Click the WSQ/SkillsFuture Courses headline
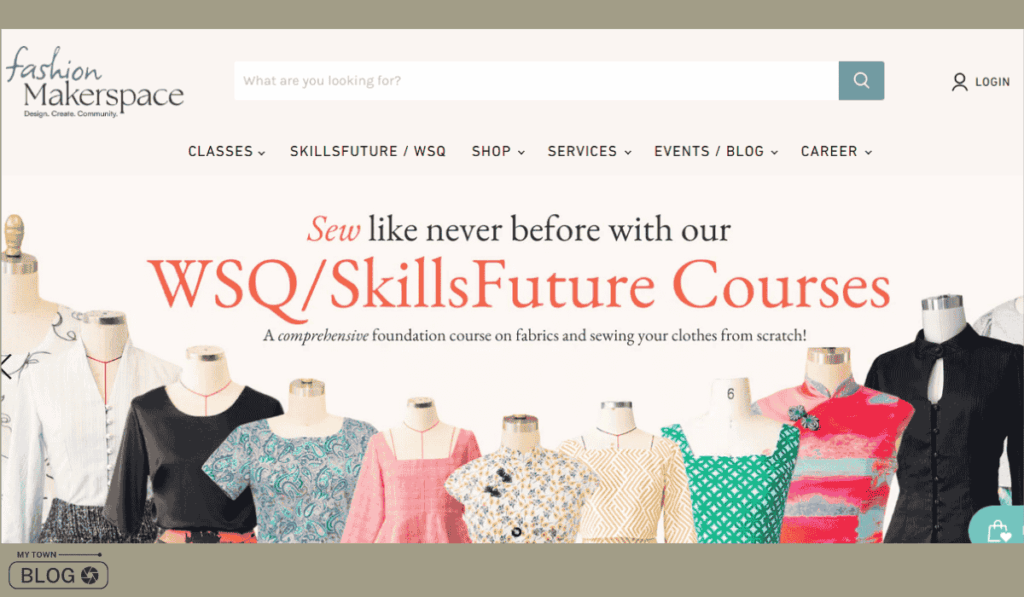Image resolution: width=1024 pixels, height=597 pixels. pyautogui.click(x=520, y=285)
